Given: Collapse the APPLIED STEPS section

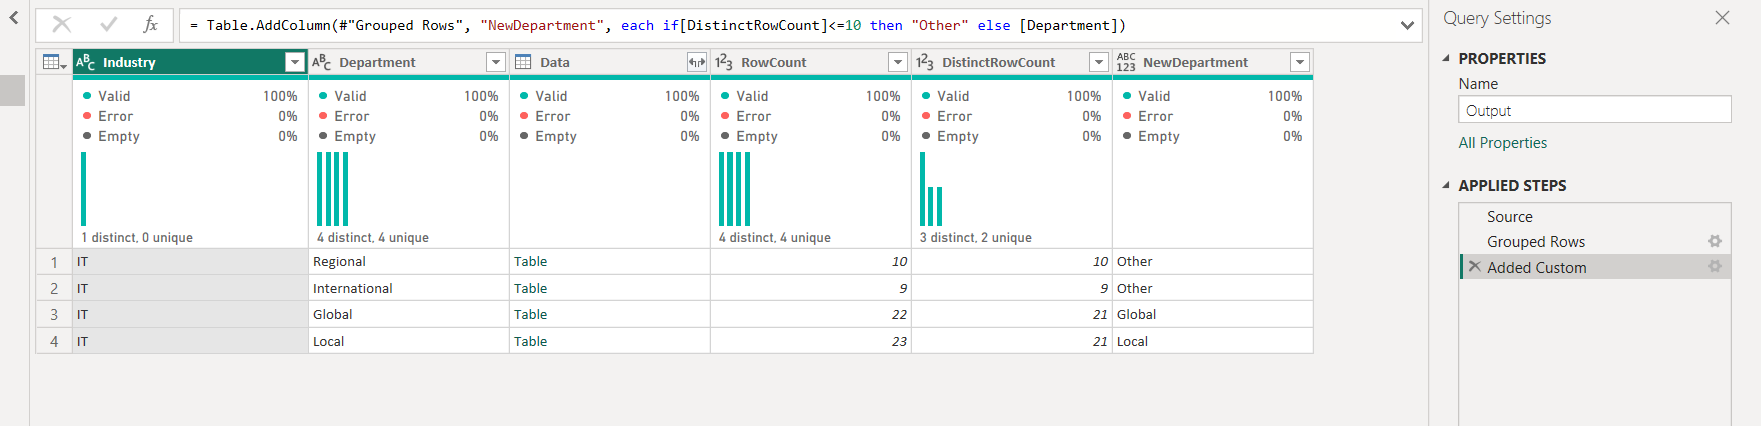Looking at the screenshot, I should coord(1446,185).
